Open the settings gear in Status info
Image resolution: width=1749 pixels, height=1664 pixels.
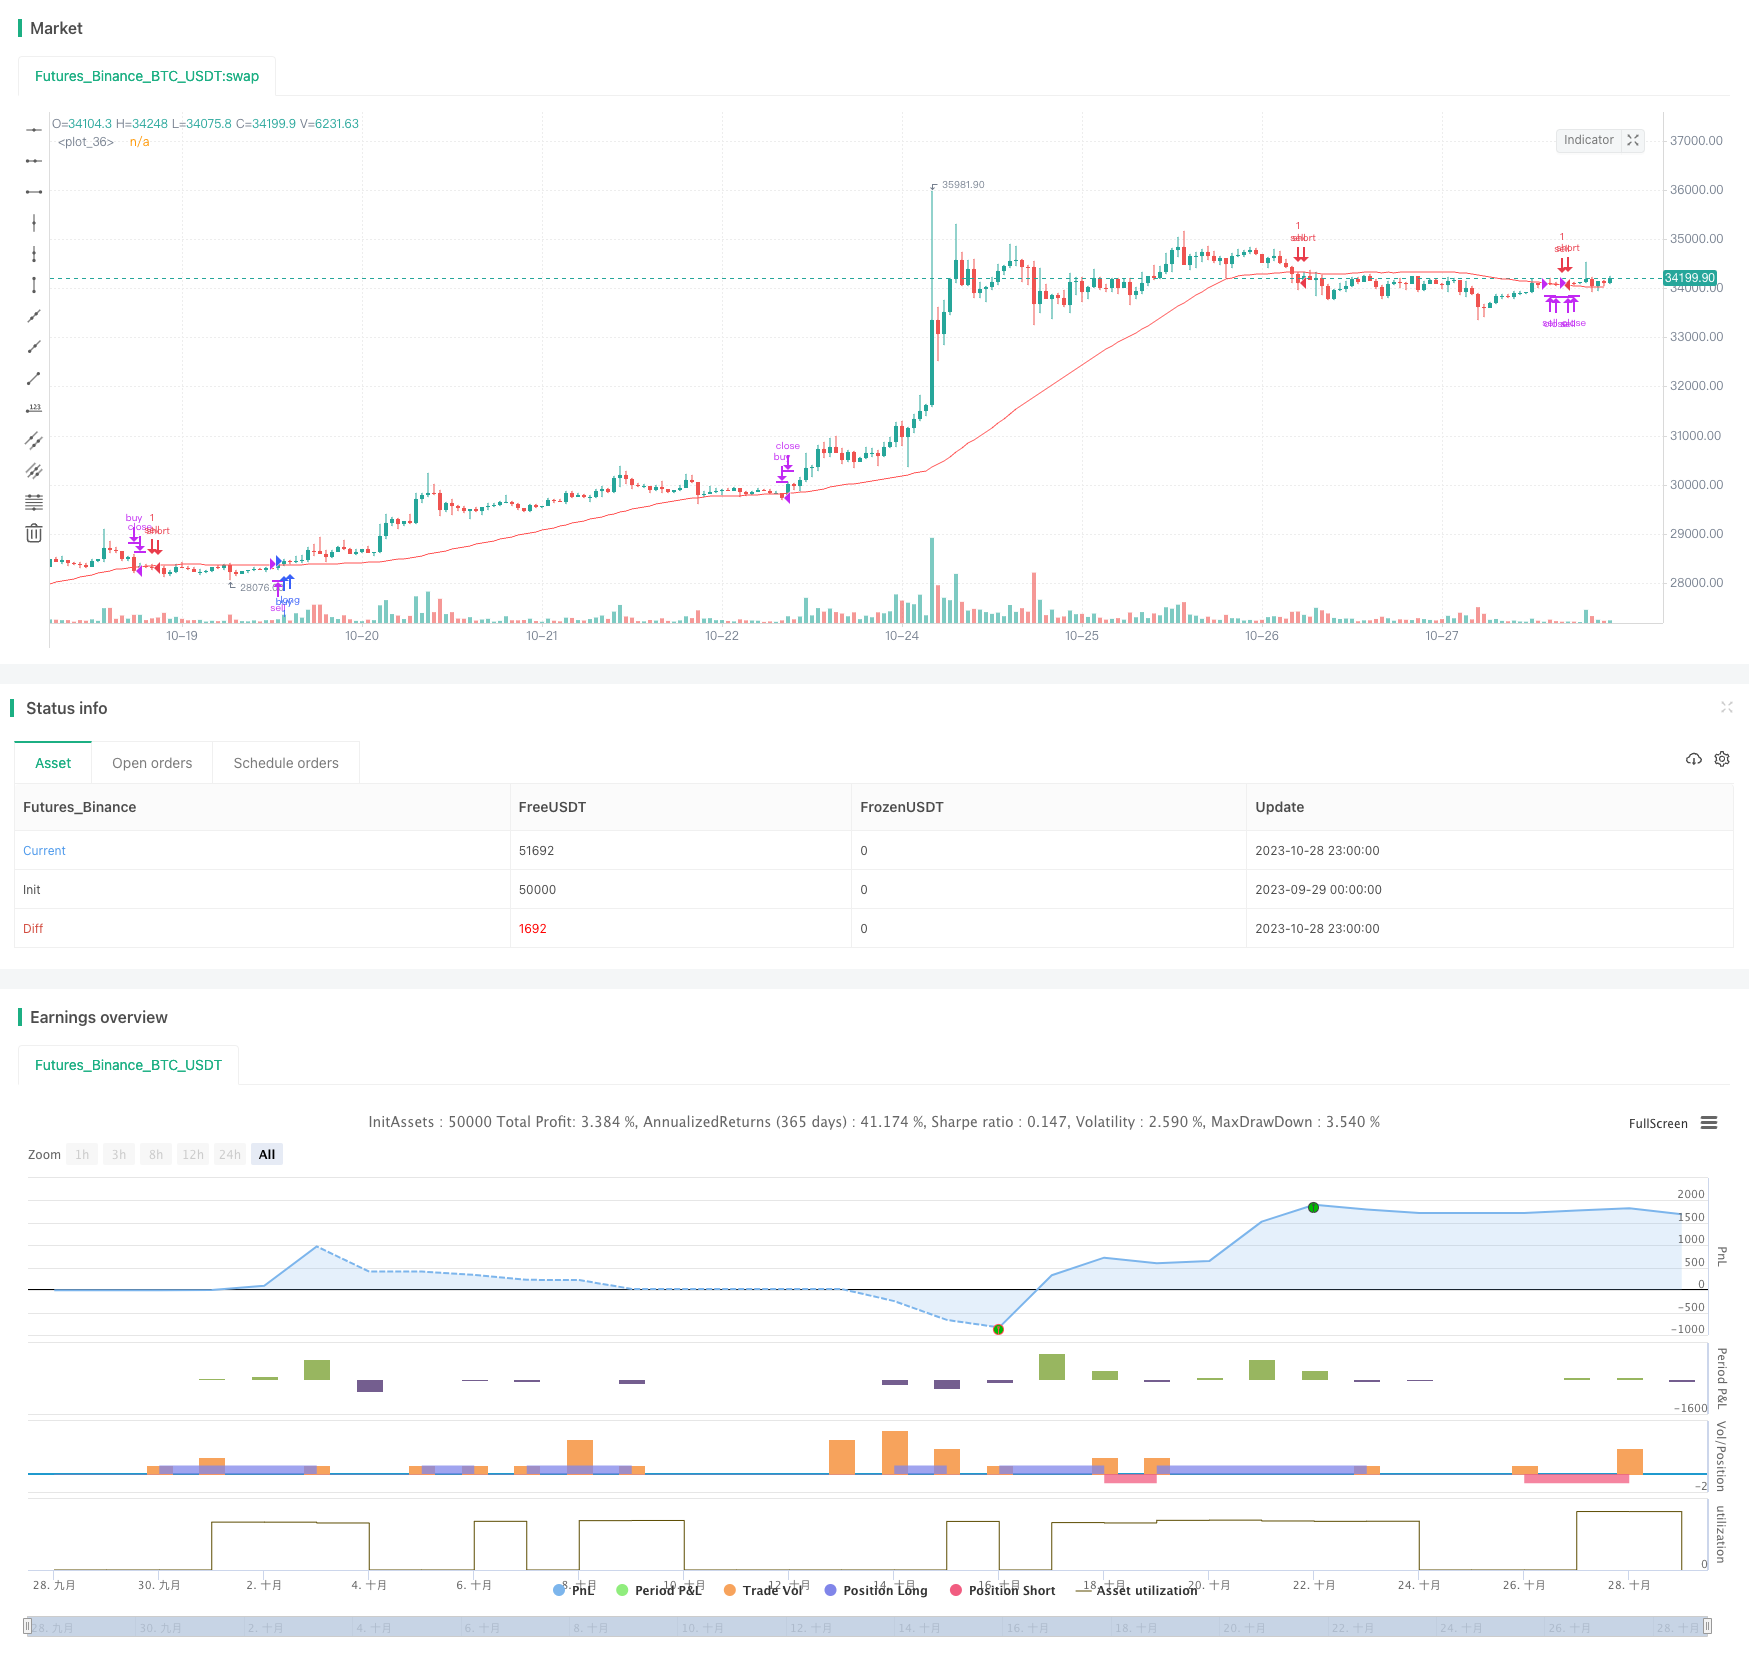pos(1722,759)
